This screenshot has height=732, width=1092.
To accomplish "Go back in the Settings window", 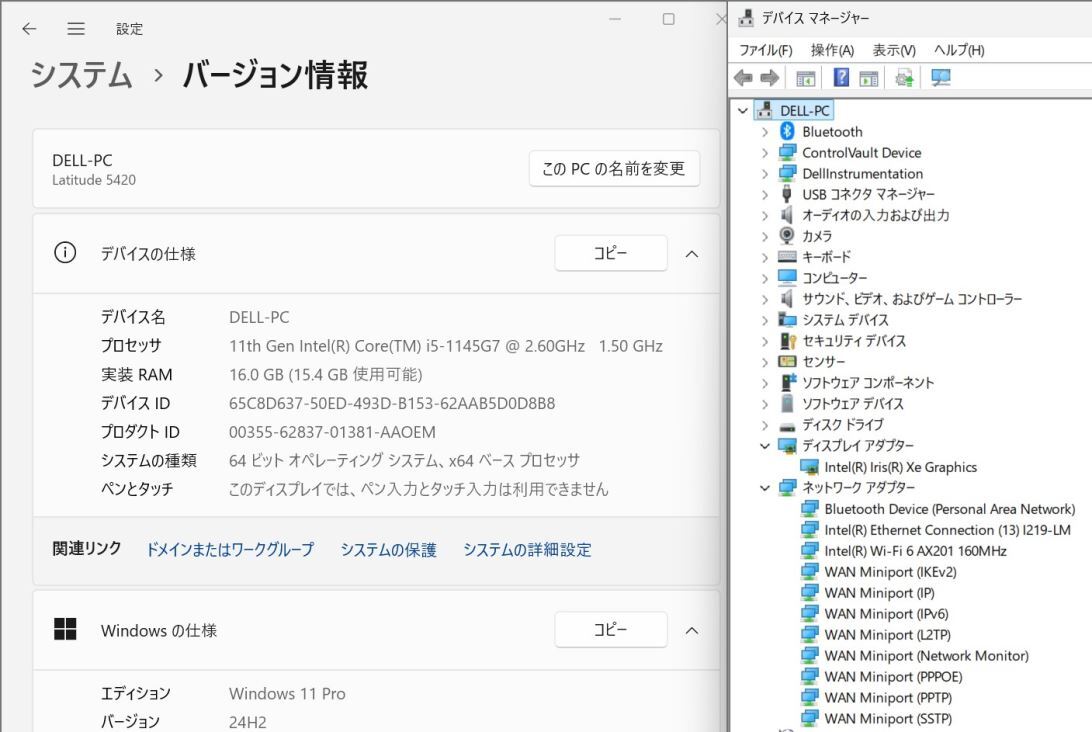I will click(x=29, y=29).
